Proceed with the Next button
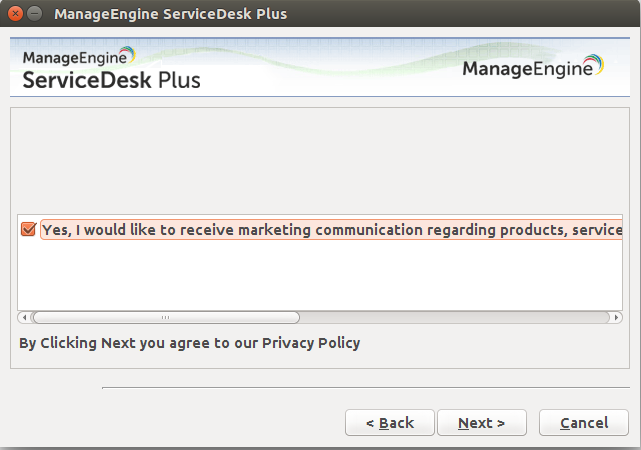This screenshot has width=641, height=450. pos(482,423)
